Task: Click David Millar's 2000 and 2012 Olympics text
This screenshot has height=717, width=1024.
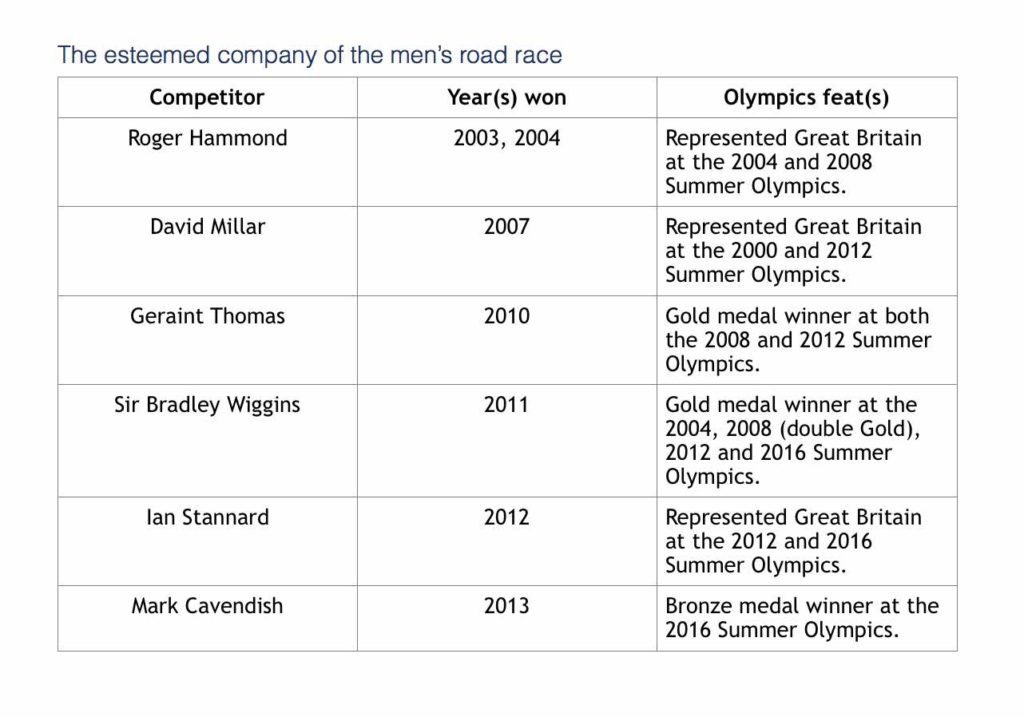Action: [x=793, y=250]
